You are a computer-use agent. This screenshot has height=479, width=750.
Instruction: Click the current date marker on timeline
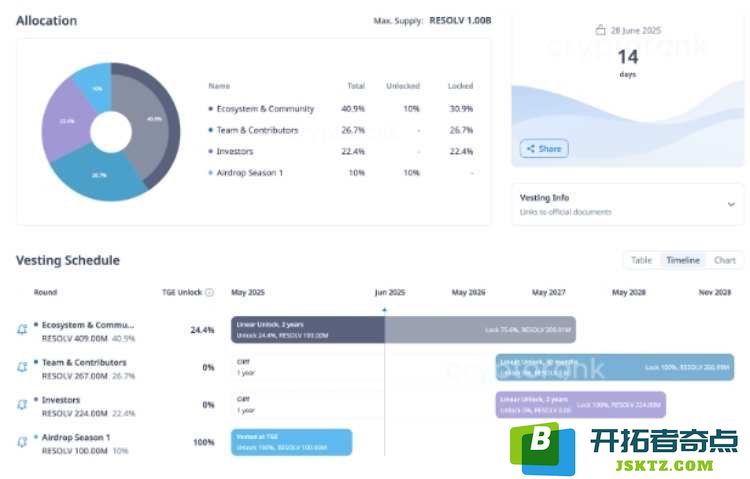(x=385, y=310)
